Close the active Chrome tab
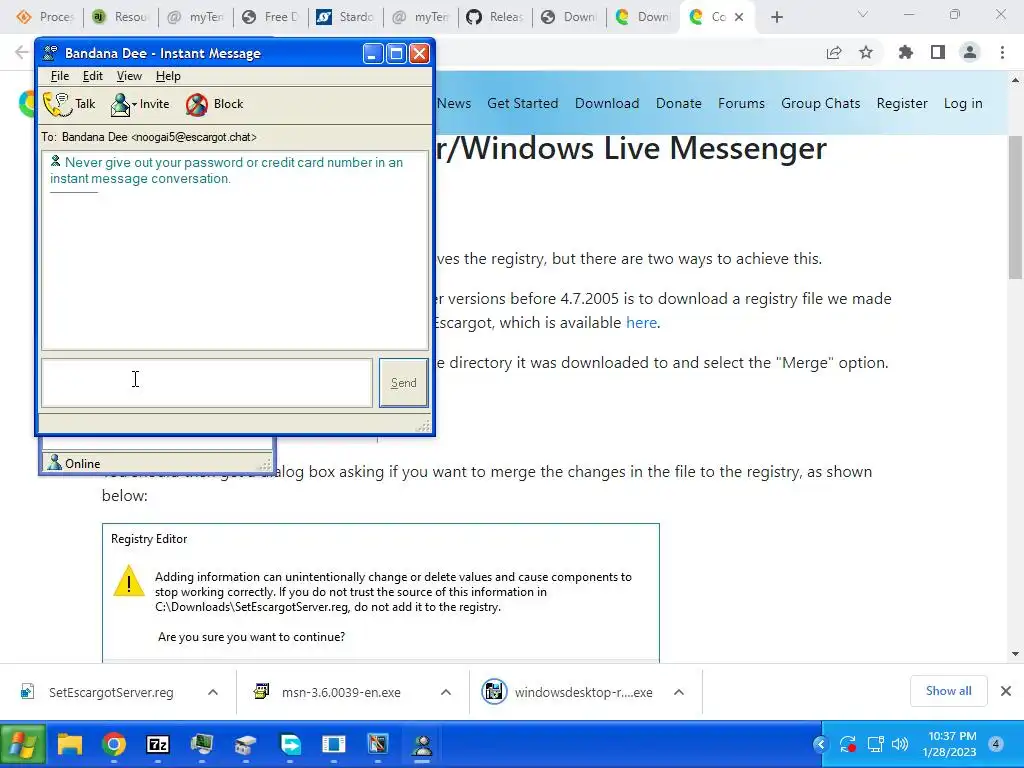This screenshot has width=1024, height=768. coord(739,17)
